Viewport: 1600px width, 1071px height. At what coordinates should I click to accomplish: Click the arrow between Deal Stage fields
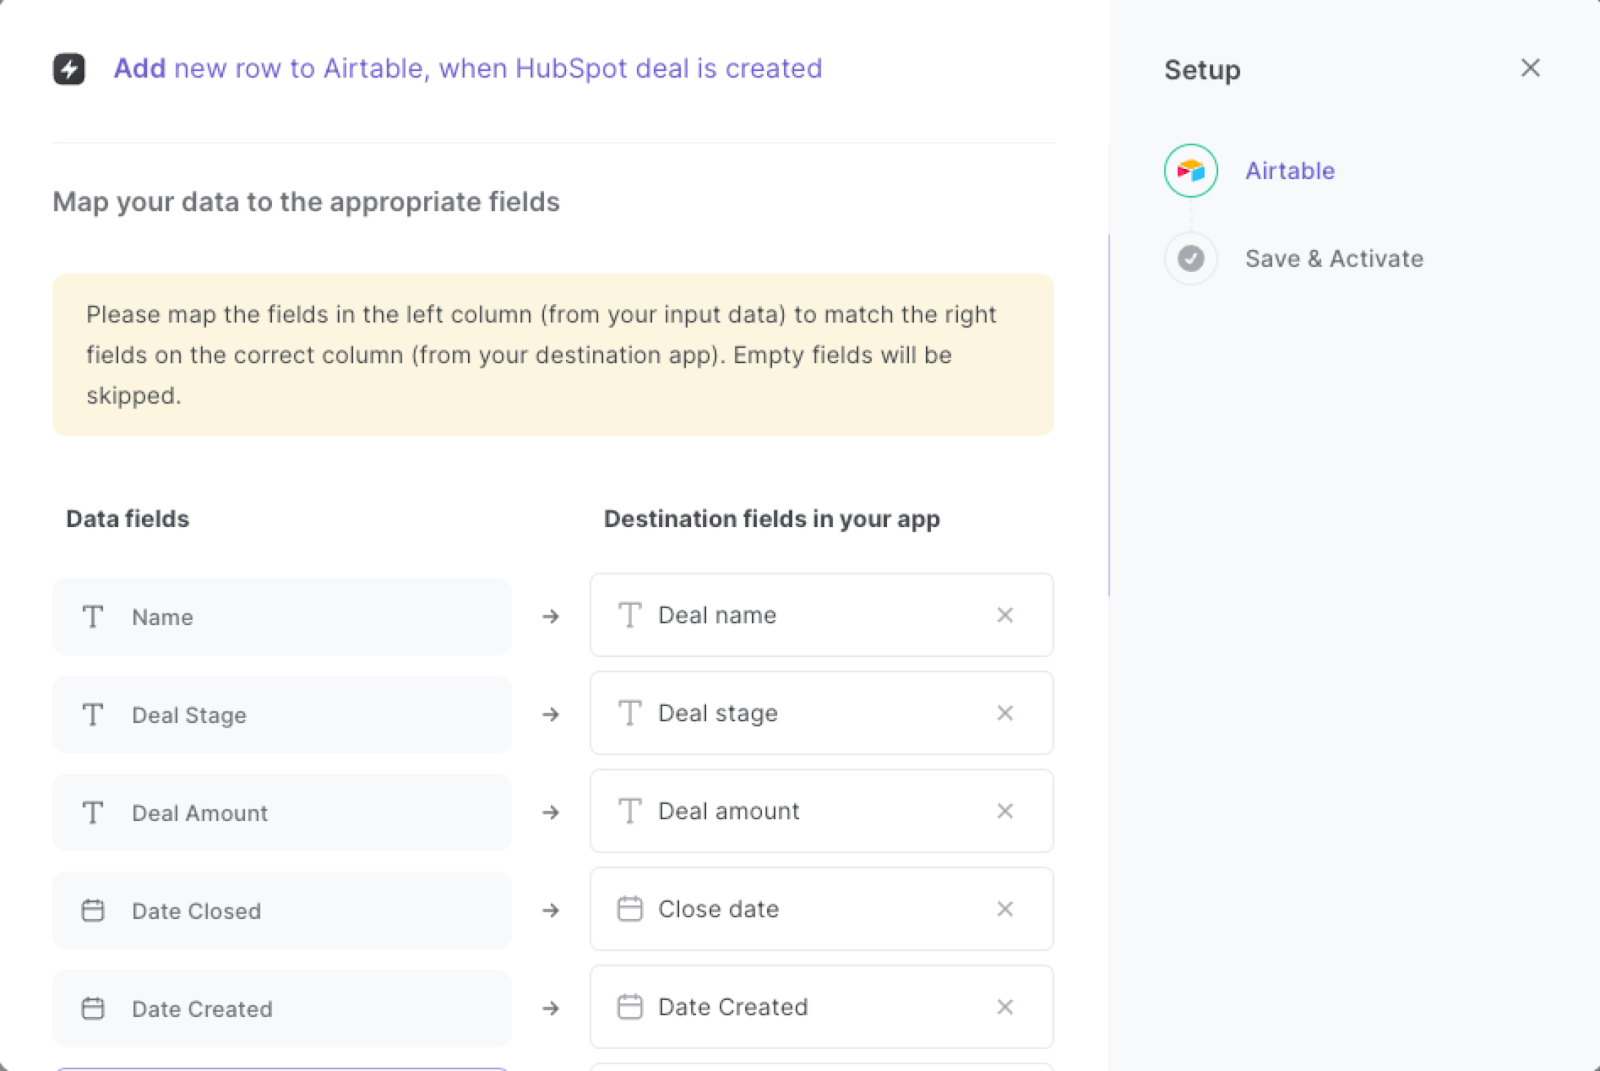pyautogui.click(x=550, y=715)
